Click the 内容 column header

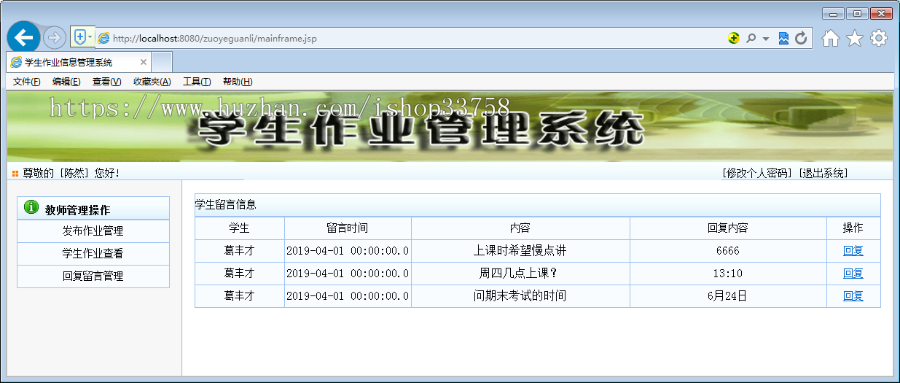pos(521,228)
